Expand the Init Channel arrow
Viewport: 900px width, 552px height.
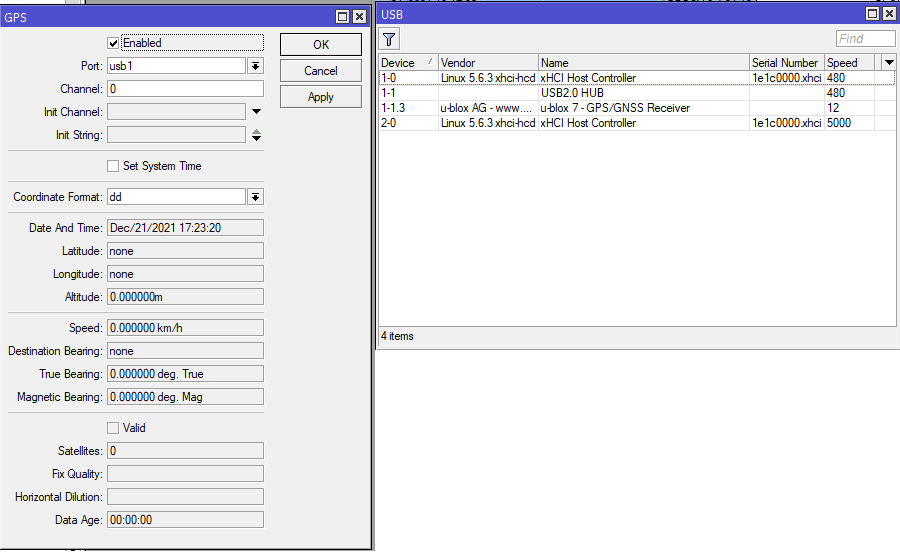point(256,112)
